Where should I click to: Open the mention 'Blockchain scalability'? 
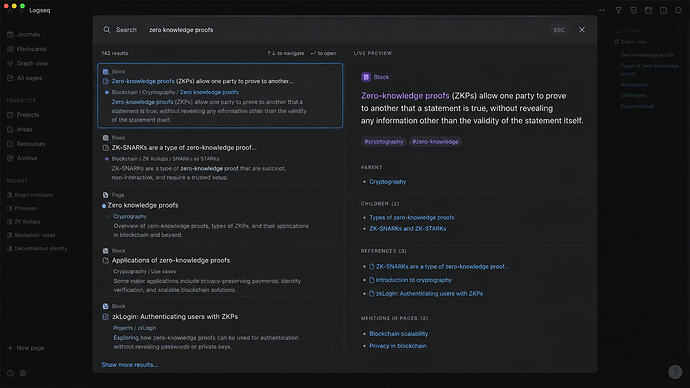click(399, 334)
